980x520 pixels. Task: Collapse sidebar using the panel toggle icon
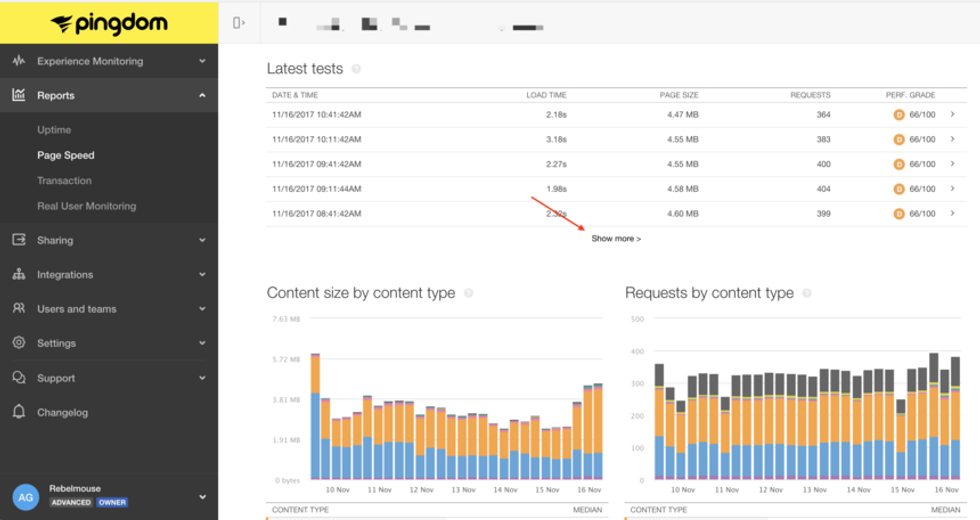[238, 23]
